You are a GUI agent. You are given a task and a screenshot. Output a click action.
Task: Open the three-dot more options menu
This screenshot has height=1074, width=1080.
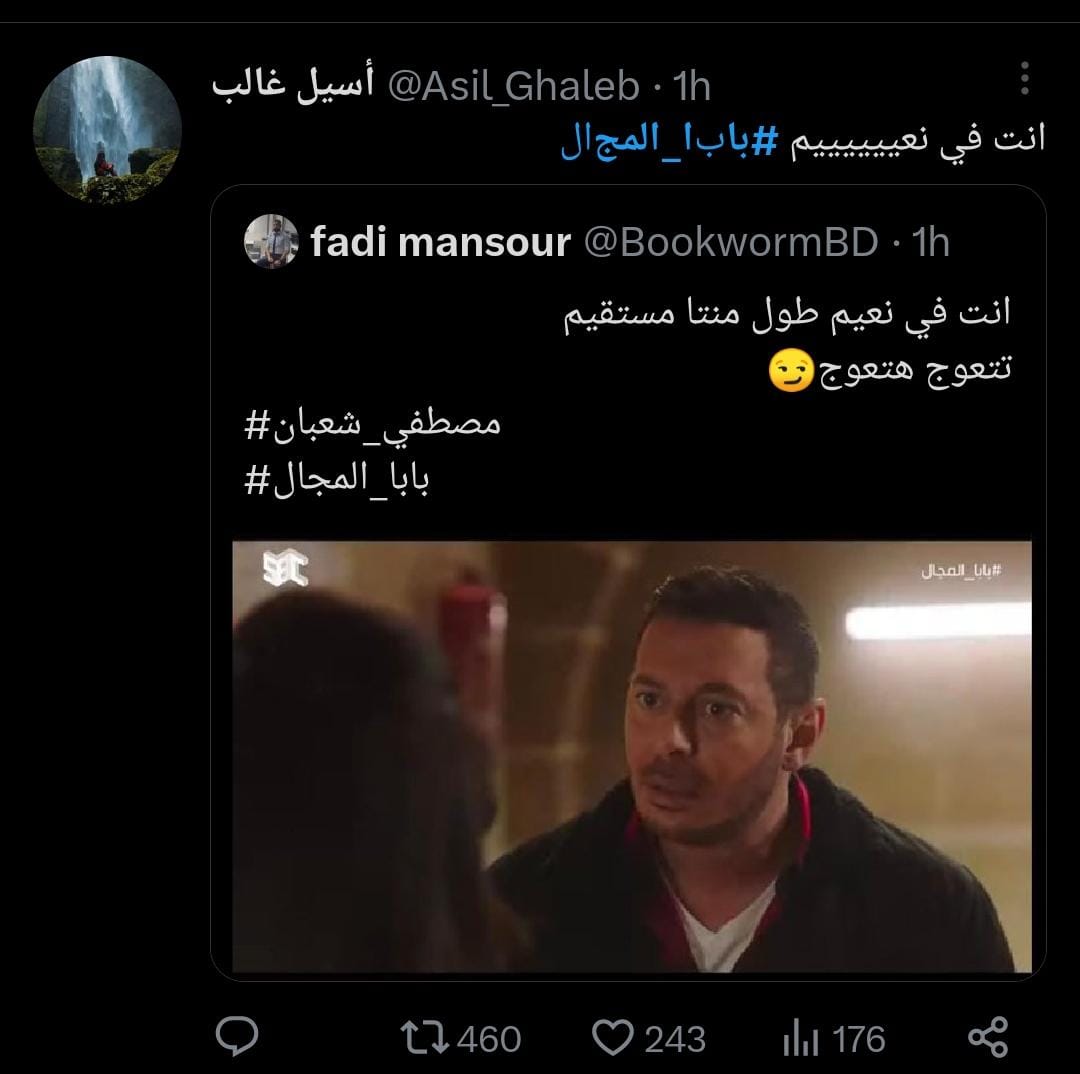pos(1025,78)
